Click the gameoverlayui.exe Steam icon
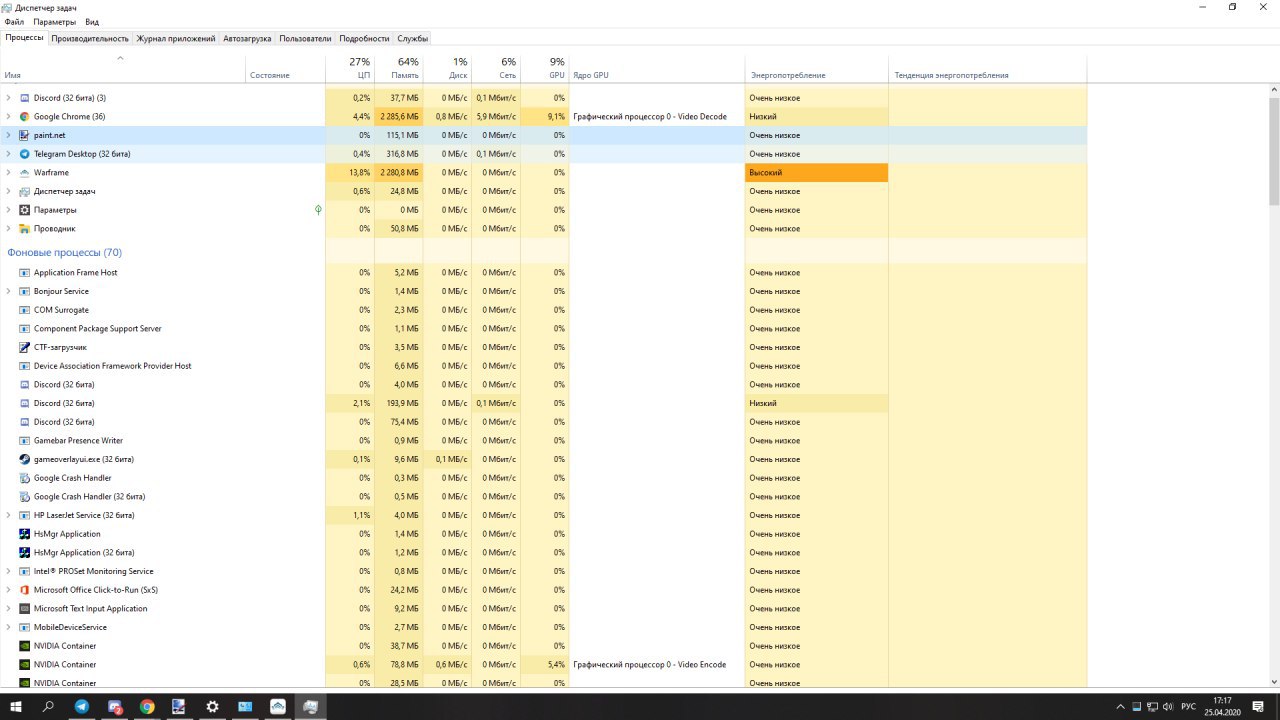1280x720 pixels. (25, 459)
